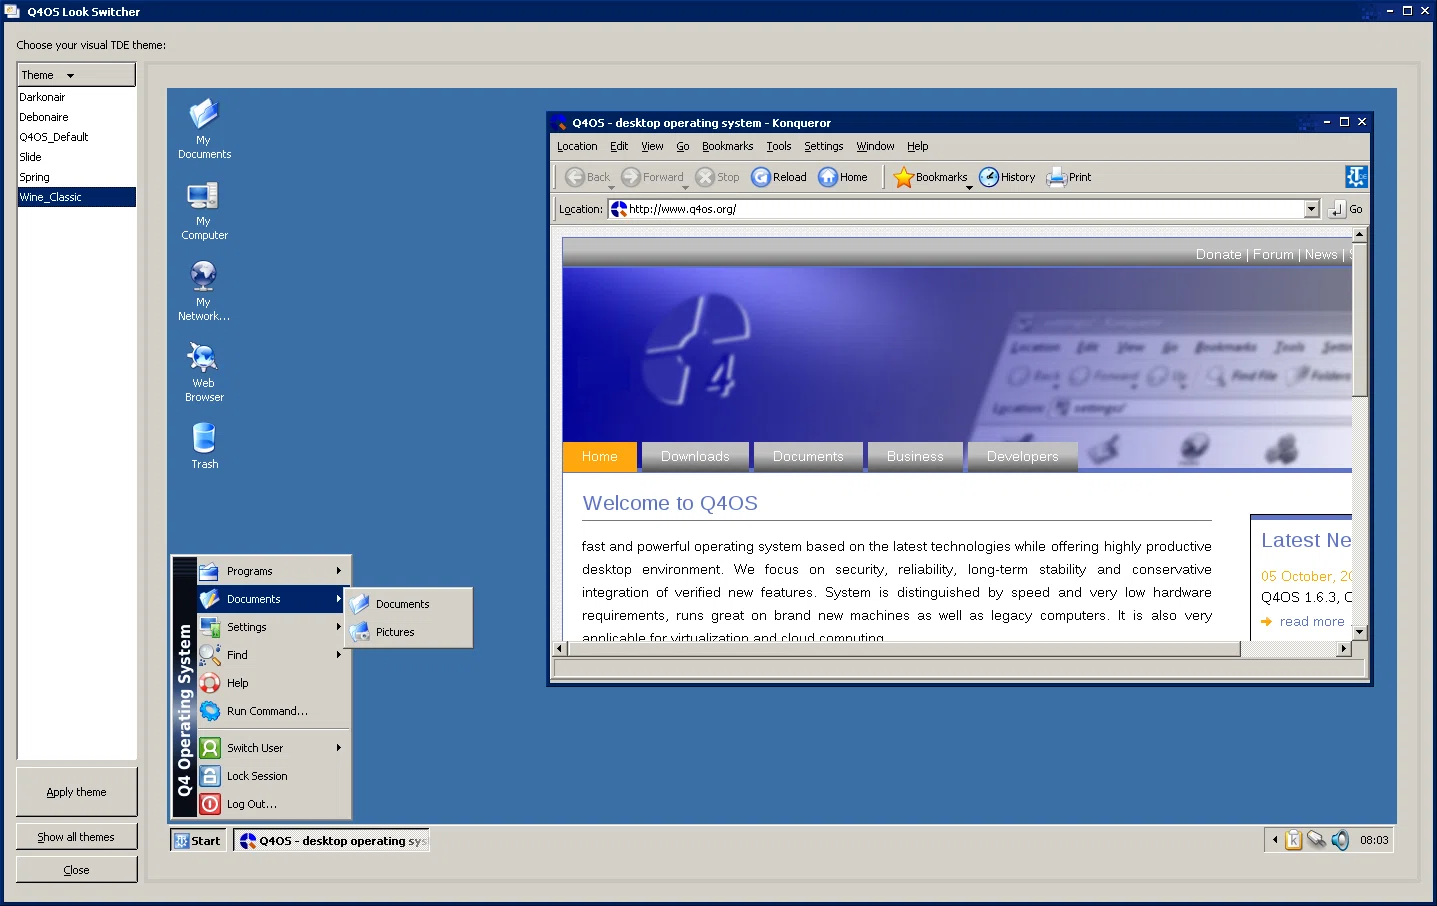Expand the Settings submenu arrow

pyautogui.click(x=339, y=627)
